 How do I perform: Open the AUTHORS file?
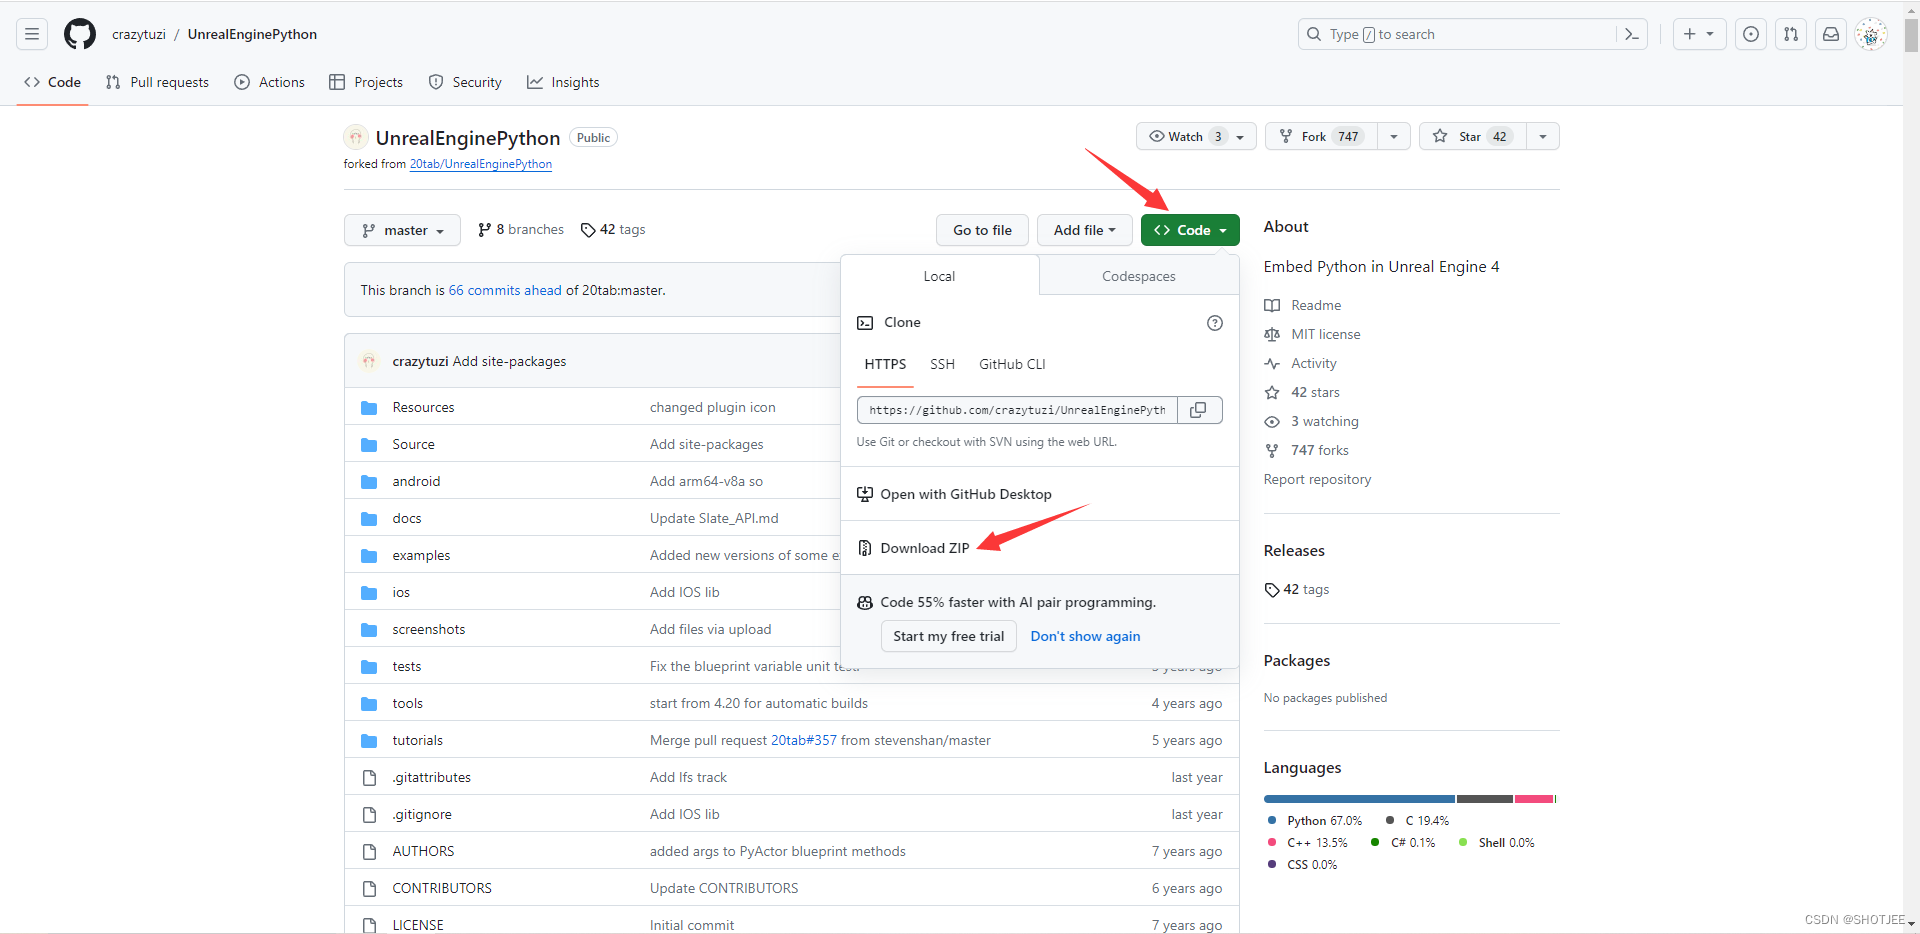[x=423, y=851]
